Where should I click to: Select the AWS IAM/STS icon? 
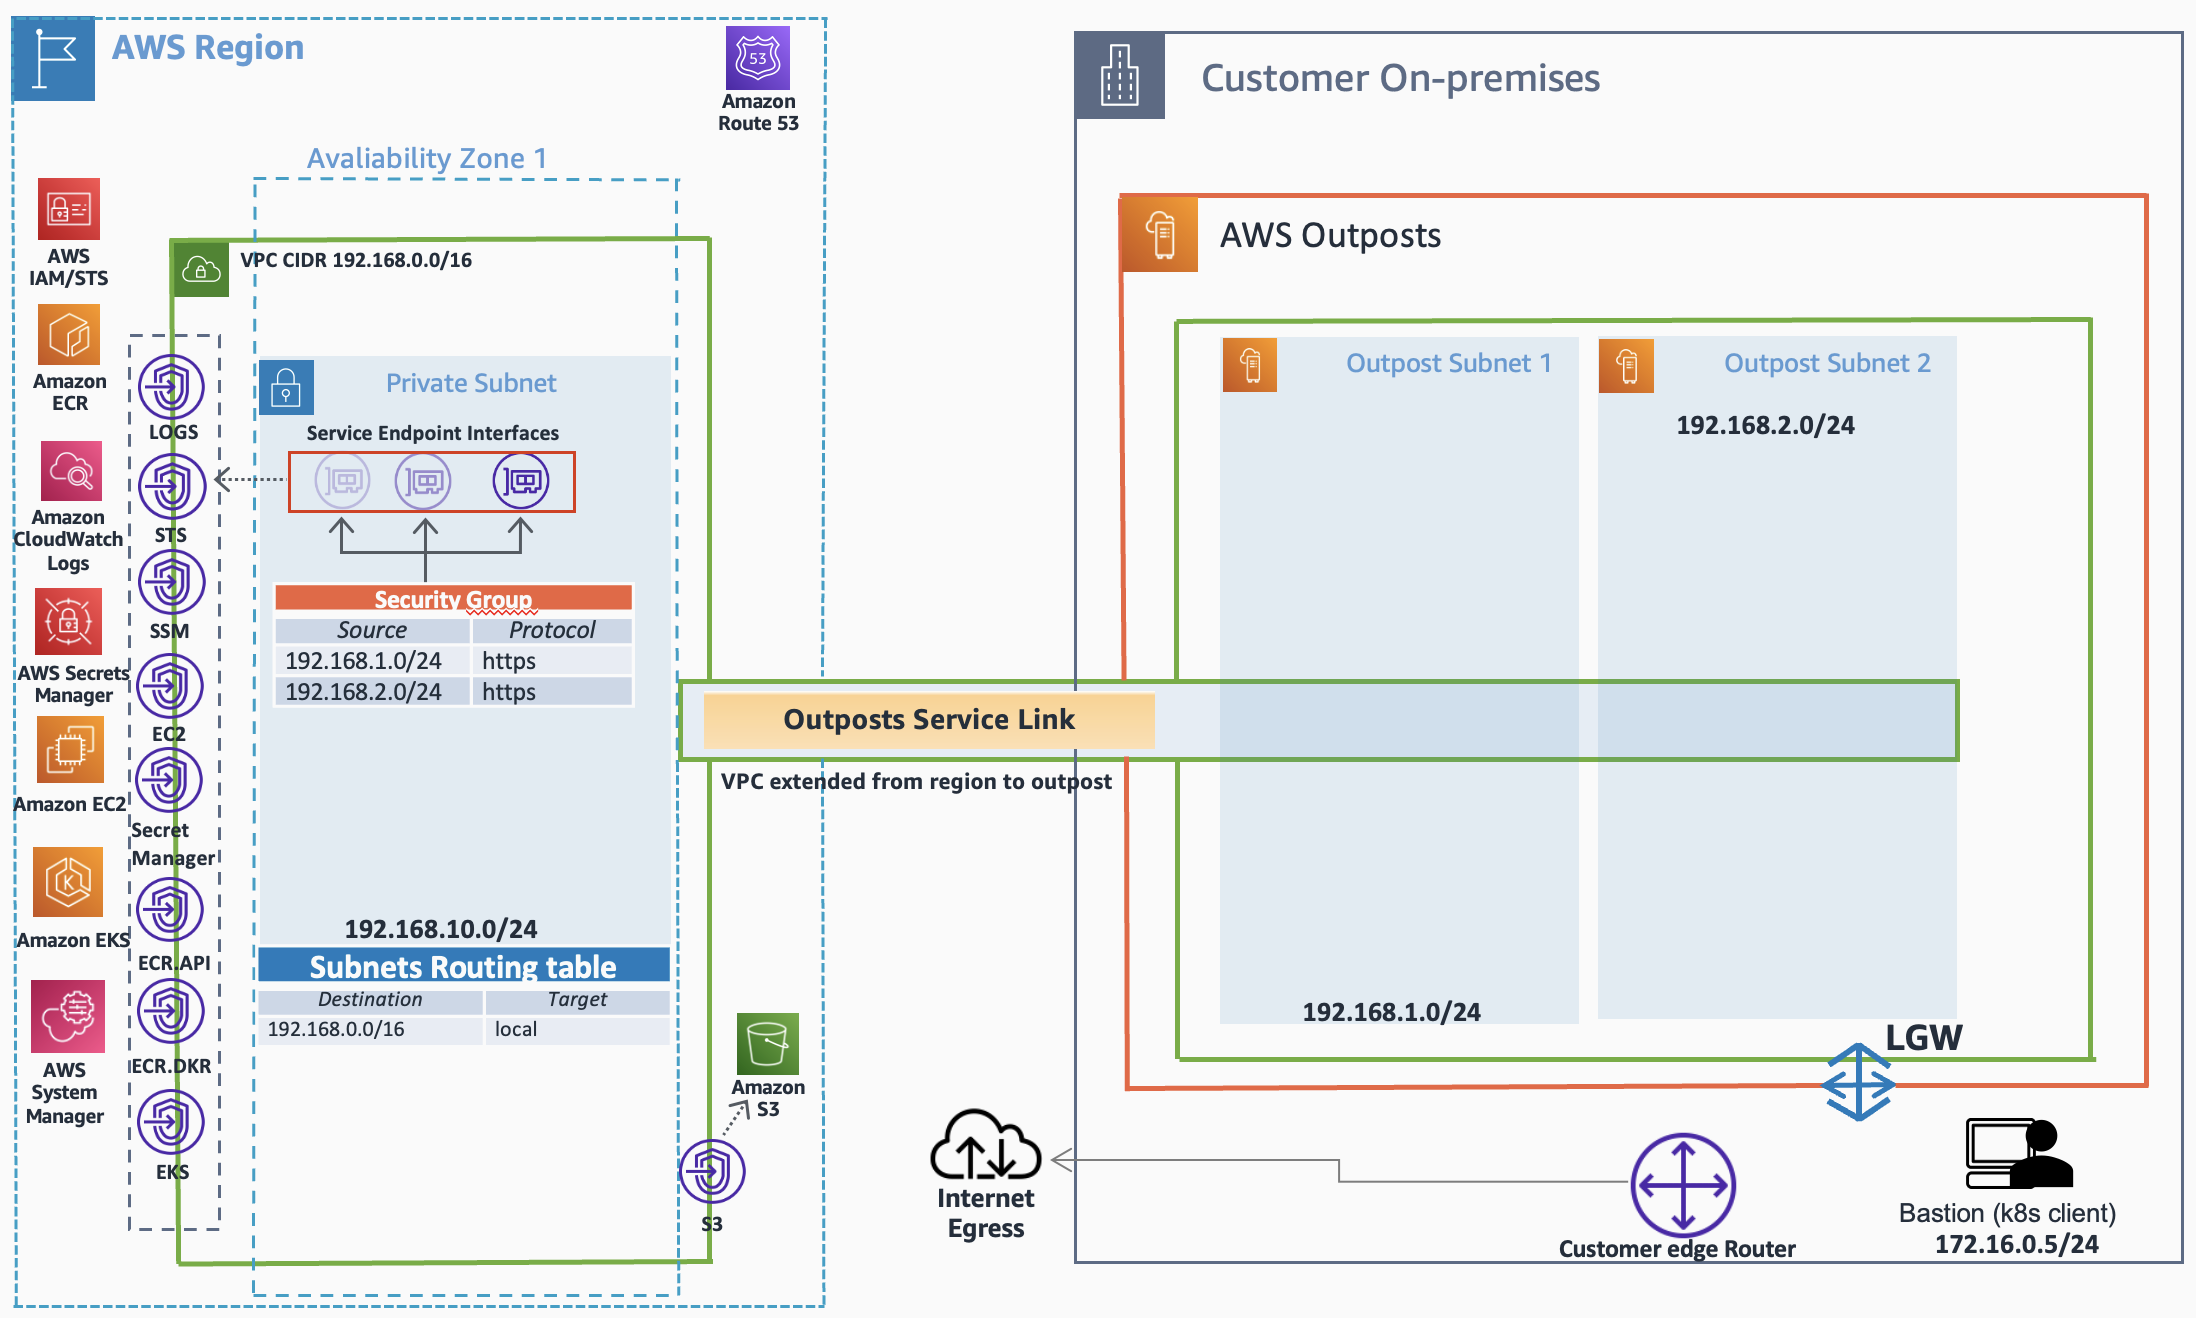(x=69, y=209)
